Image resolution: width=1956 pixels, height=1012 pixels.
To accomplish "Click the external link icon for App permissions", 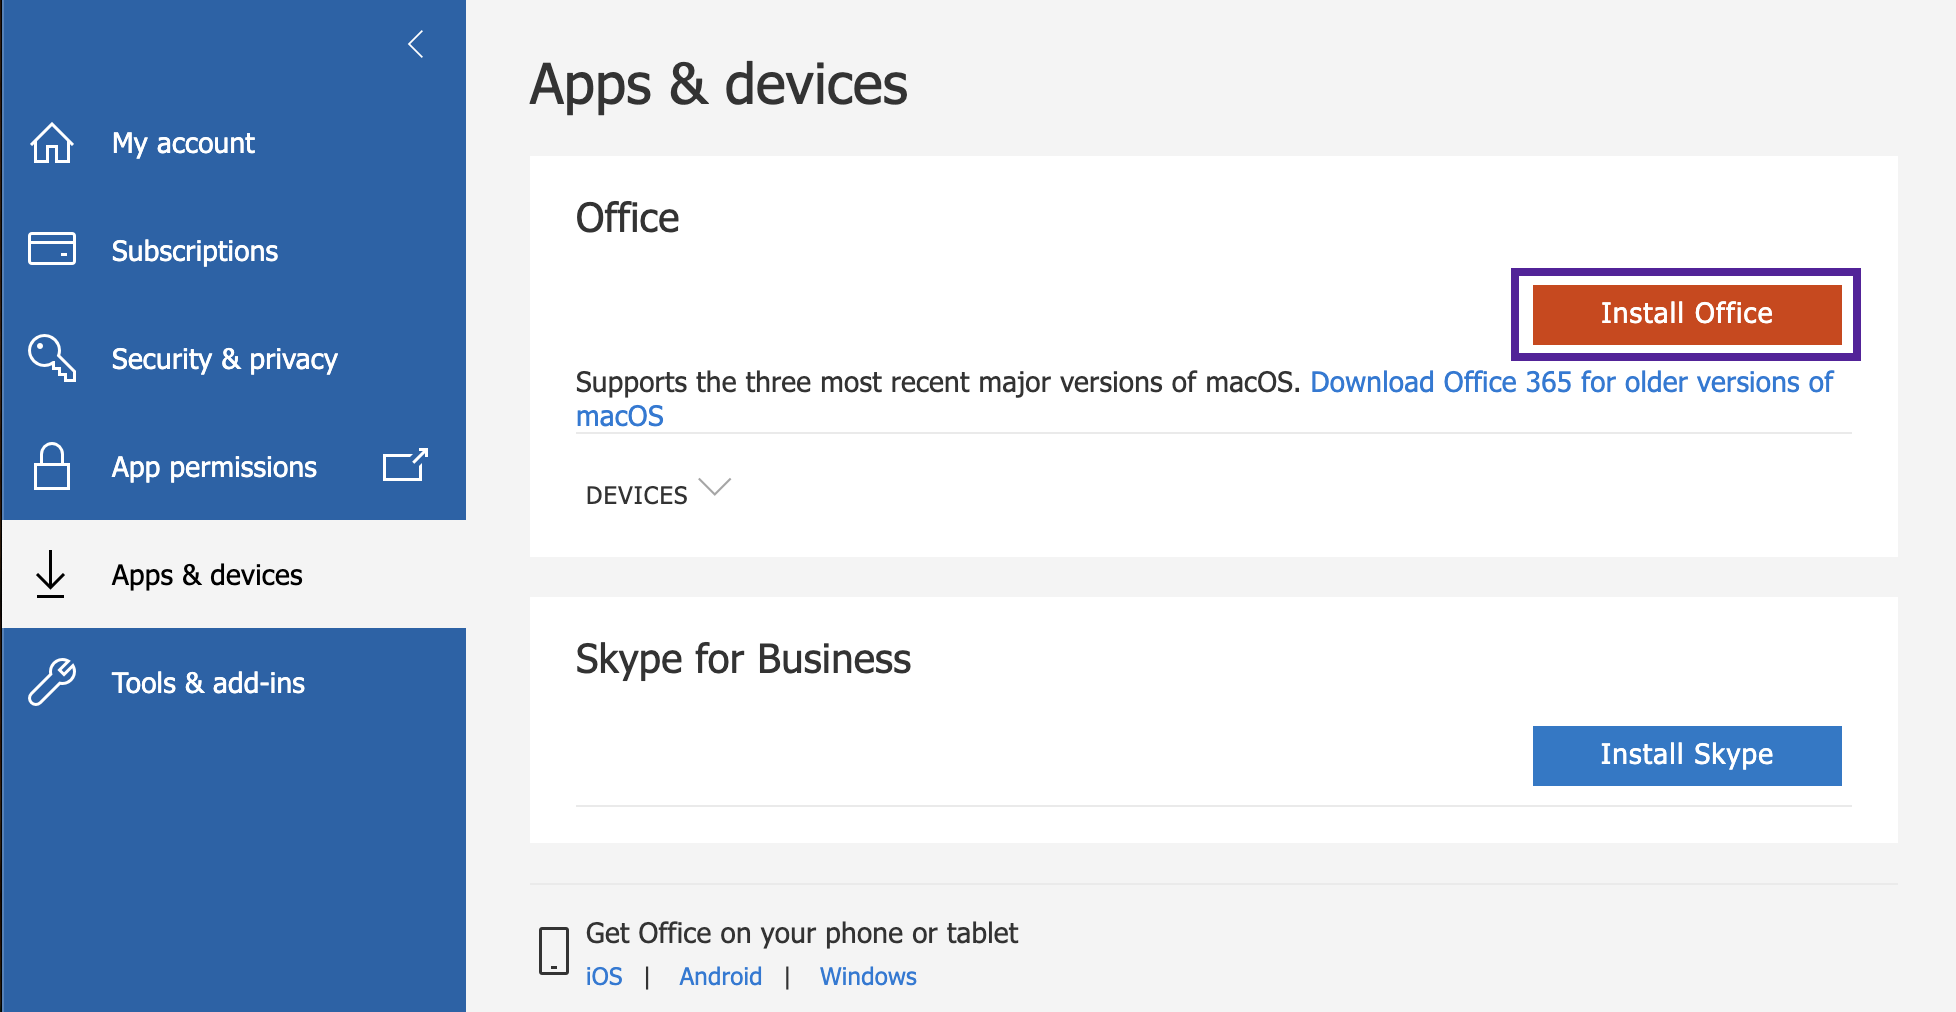I will tap(405, 465).
